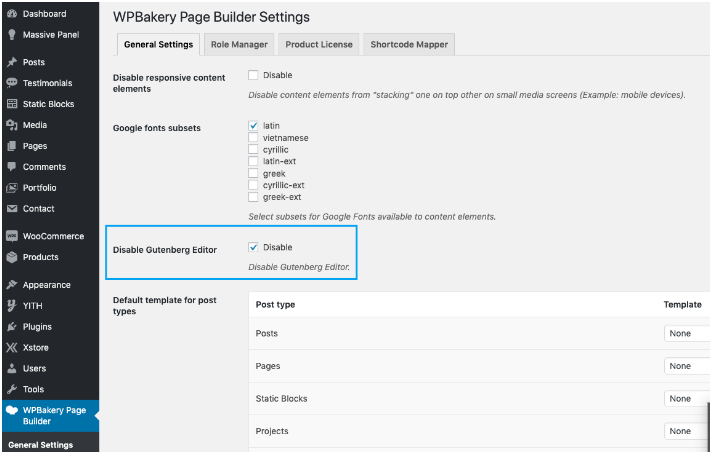Click the Appearance paintbrush icon

coord(12,285)
